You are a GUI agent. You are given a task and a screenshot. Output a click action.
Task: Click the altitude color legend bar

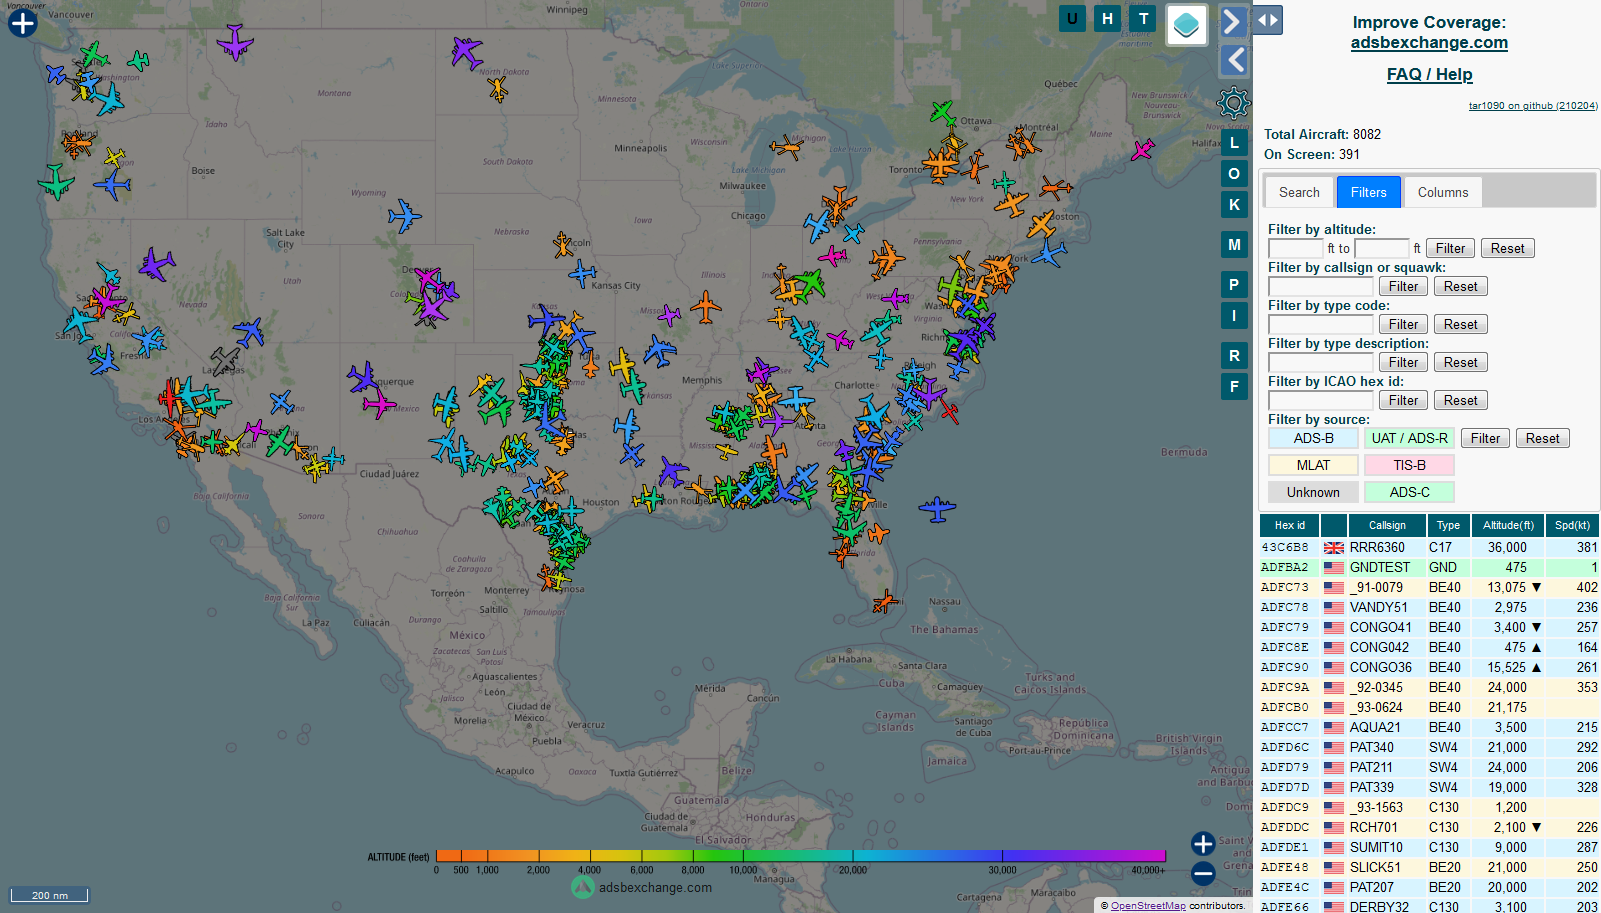[x=801, y=856]
